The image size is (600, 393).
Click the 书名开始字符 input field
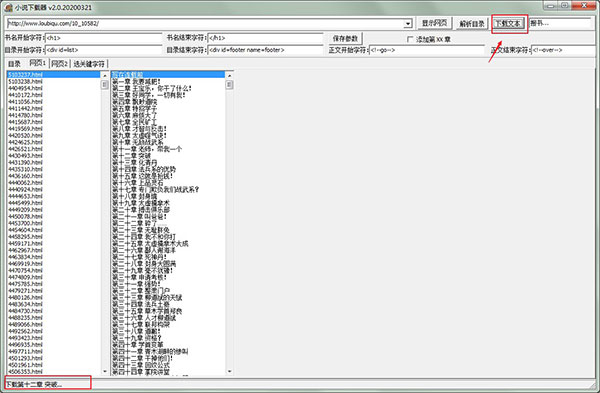(103, 38)
